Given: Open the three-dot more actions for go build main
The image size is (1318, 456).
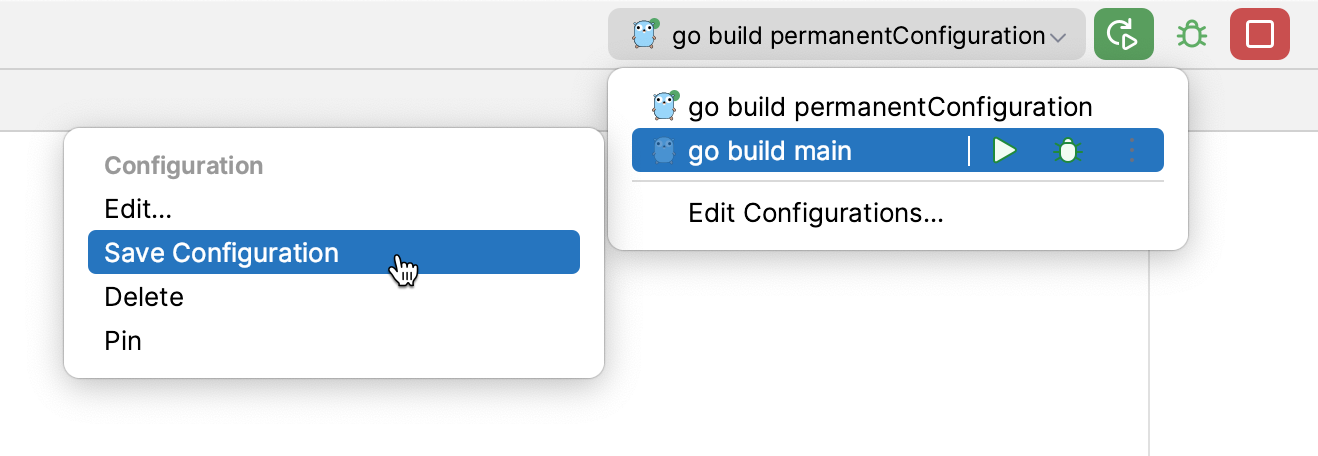Looking at the screenshot, I should 1132,151.
